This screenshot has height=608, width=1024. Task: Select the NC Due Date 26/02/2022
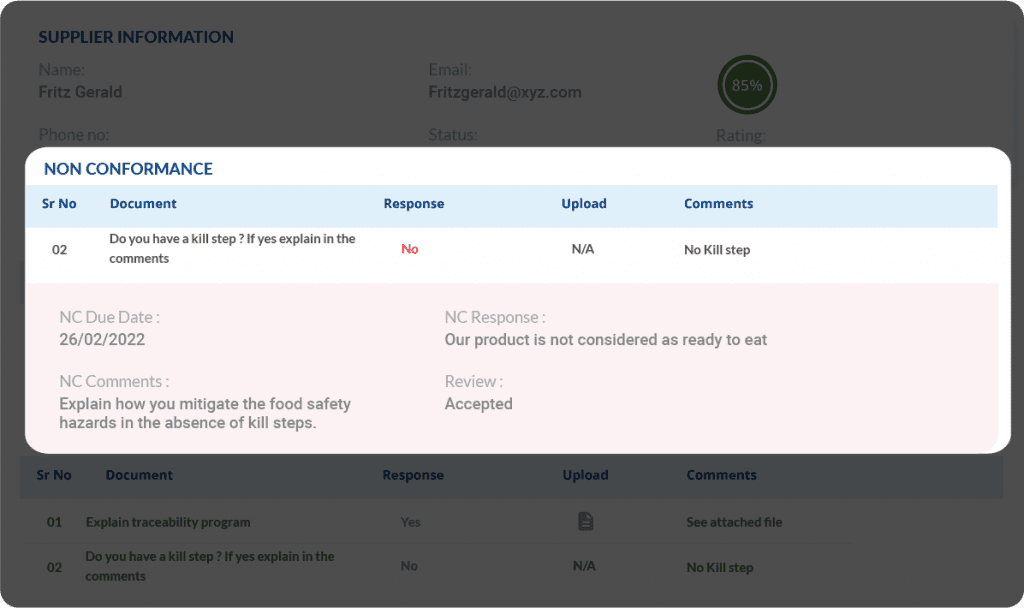point(102,340)
